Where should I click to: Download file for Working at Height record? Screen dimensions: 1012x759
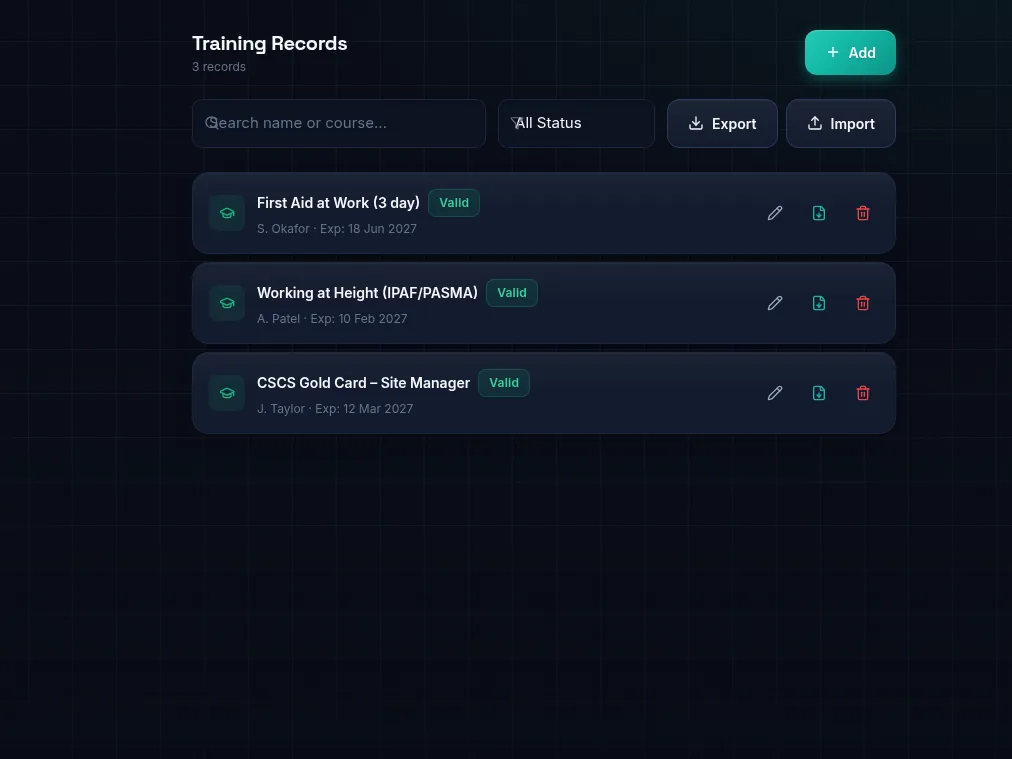(x=818, y=303)
